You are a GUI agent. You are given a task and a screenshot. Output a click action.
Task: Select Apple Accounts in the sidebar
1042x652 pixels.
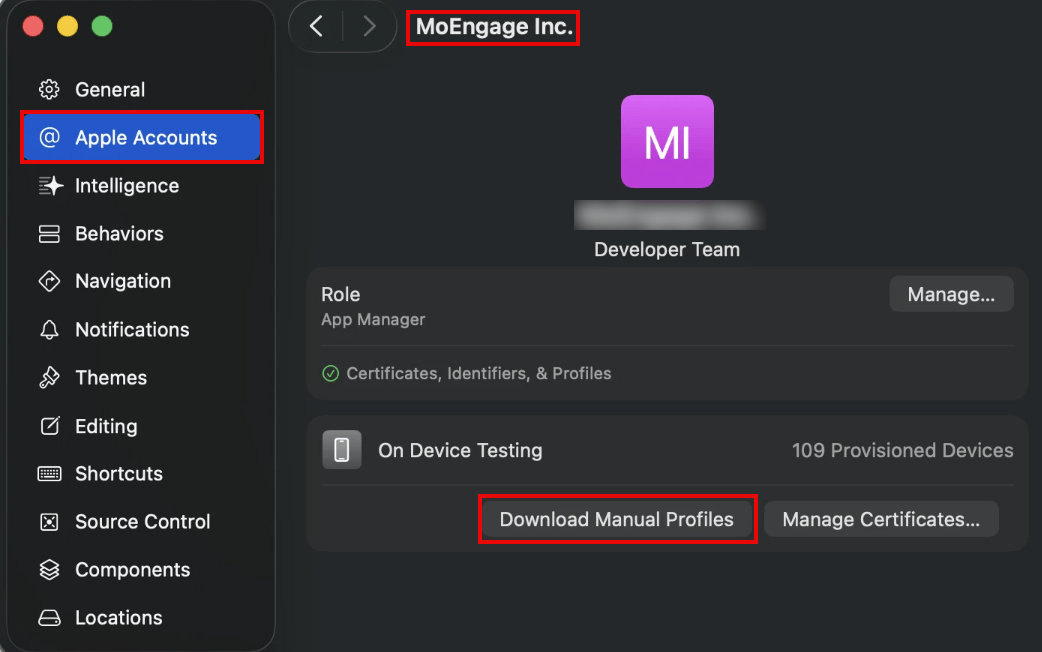tap(142, 138)
